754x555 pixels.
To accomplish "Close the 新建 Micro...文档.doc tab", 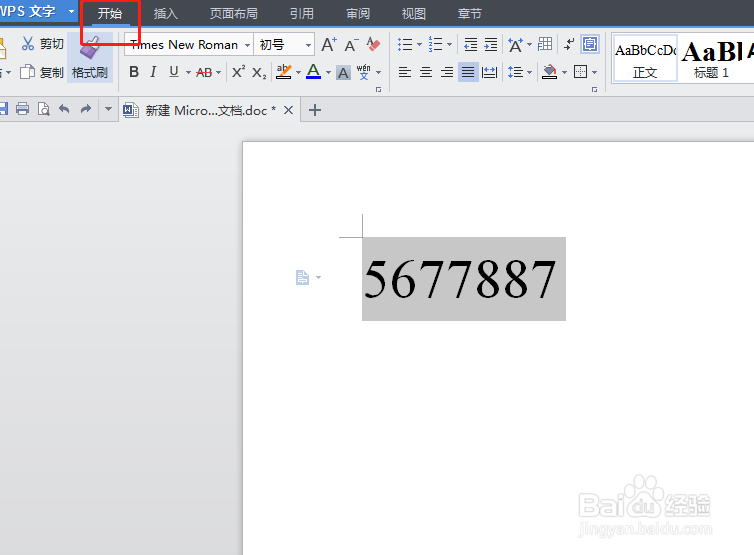I will (x=289, y=110).
